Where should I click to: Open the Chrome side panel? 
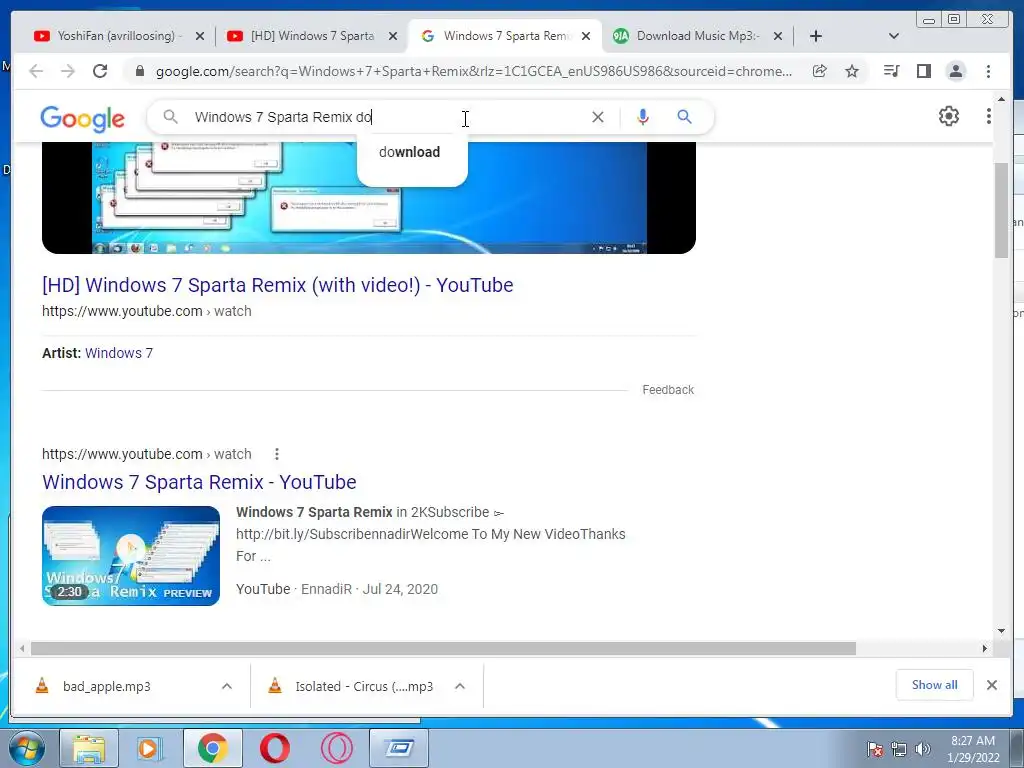[923, 71]
